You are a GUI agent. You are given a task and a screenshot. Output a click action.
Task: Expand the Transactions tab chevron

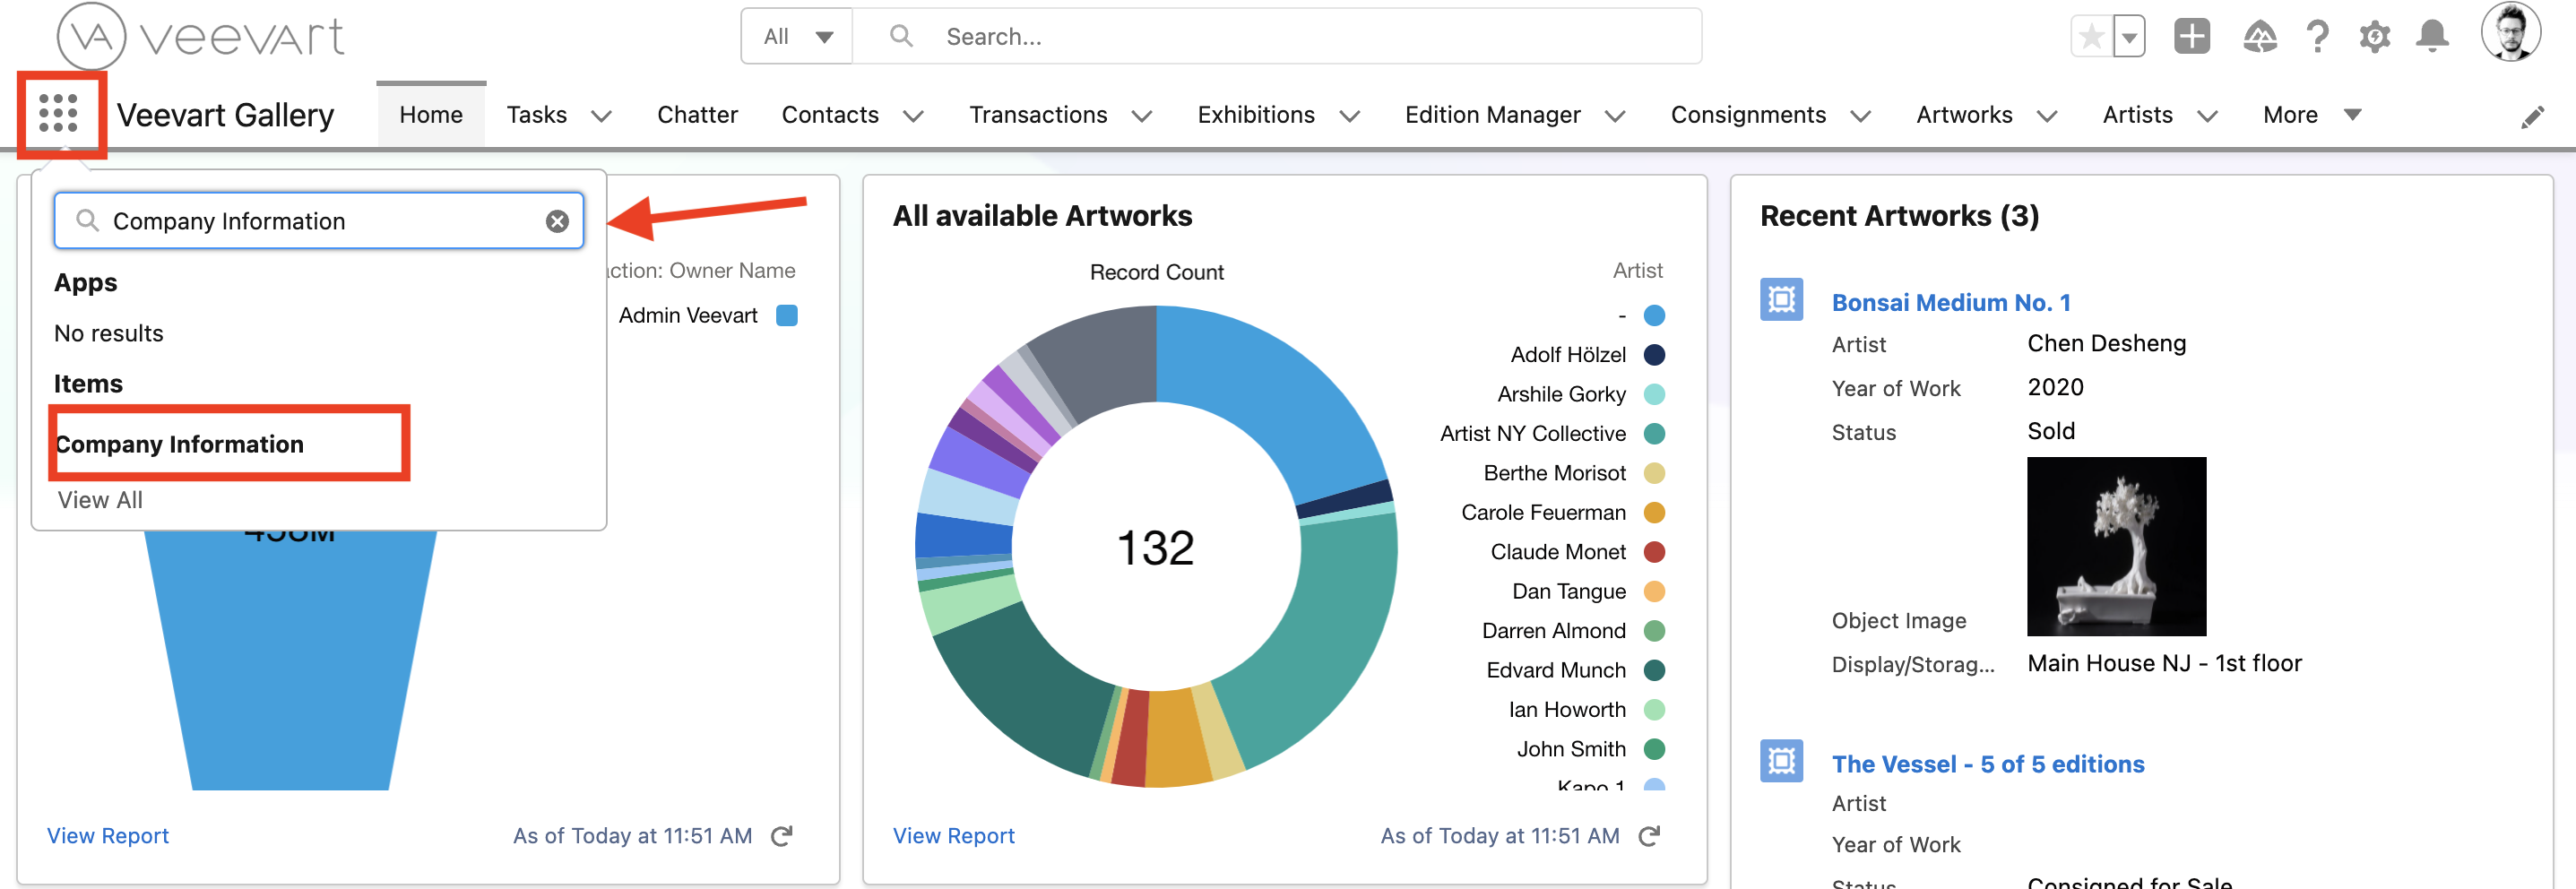(1142, 116)
